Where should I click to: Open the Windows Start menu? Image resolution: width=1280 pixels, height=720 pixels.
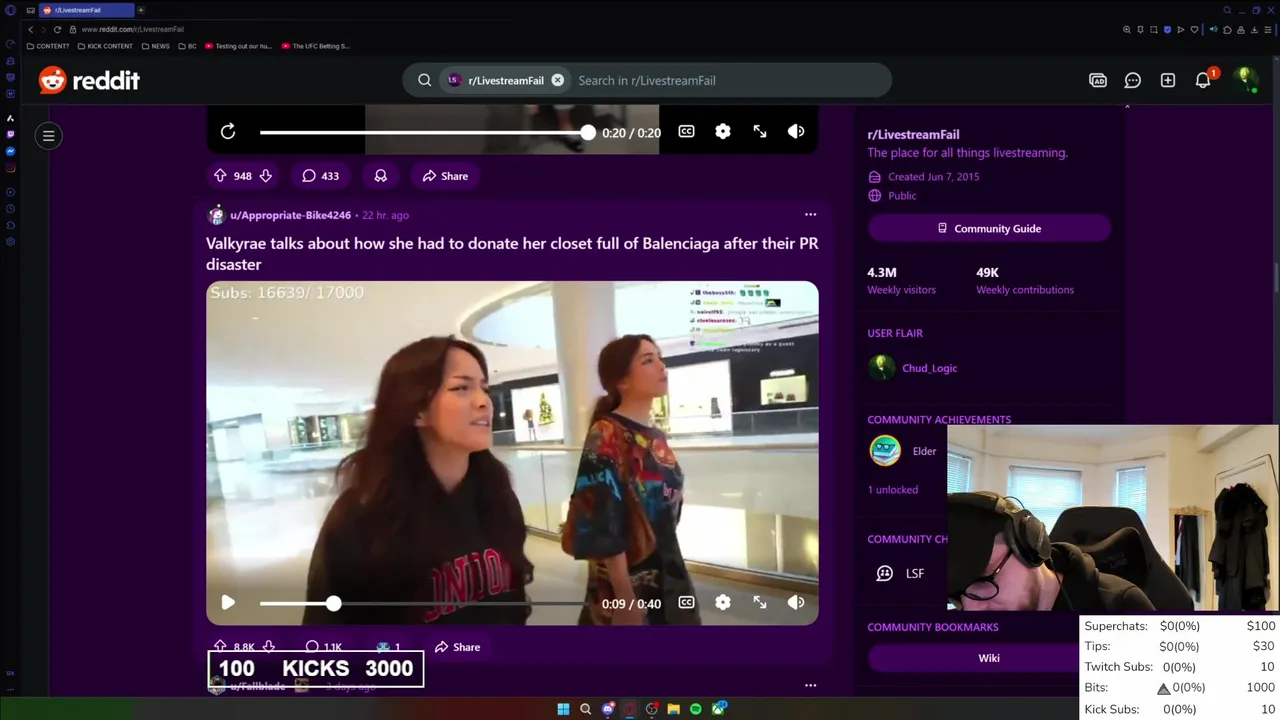[x=563, y=709]
